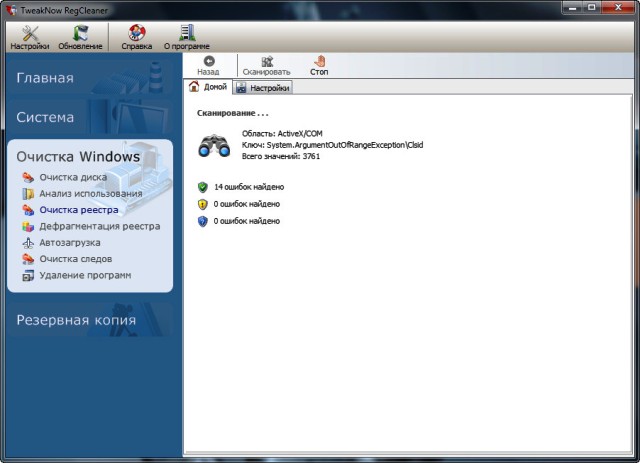Open the Автозагрузка link
The width and height of the screenshot is (640, 463).
coord(70,243)
